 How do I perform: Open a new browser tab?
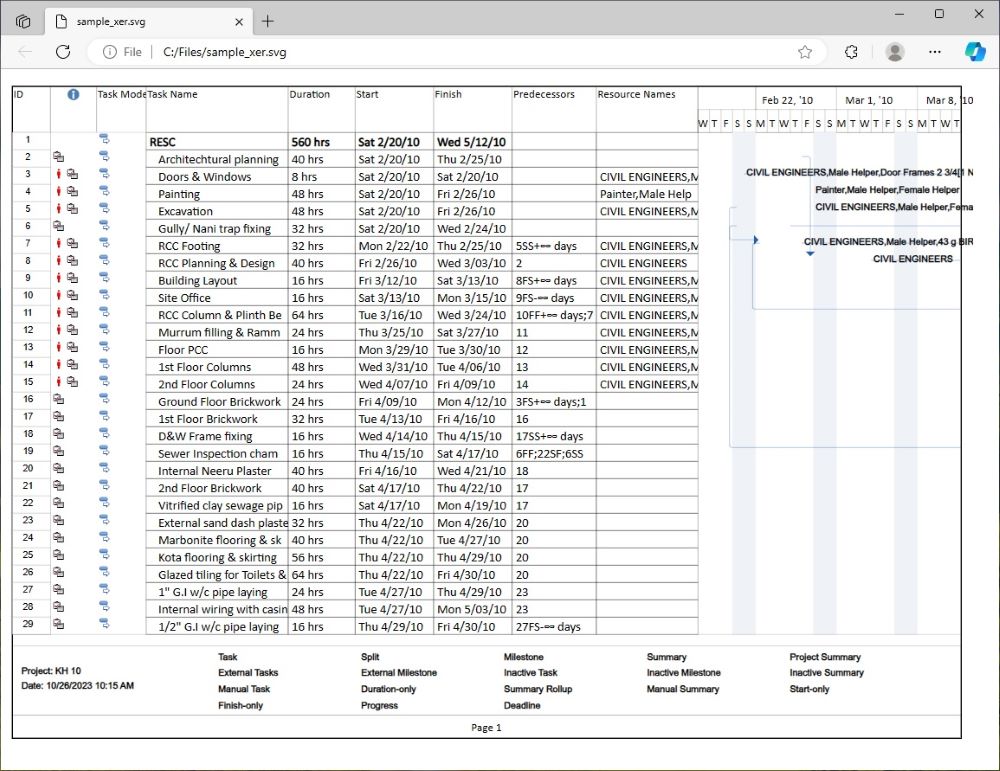coord(267,21)
